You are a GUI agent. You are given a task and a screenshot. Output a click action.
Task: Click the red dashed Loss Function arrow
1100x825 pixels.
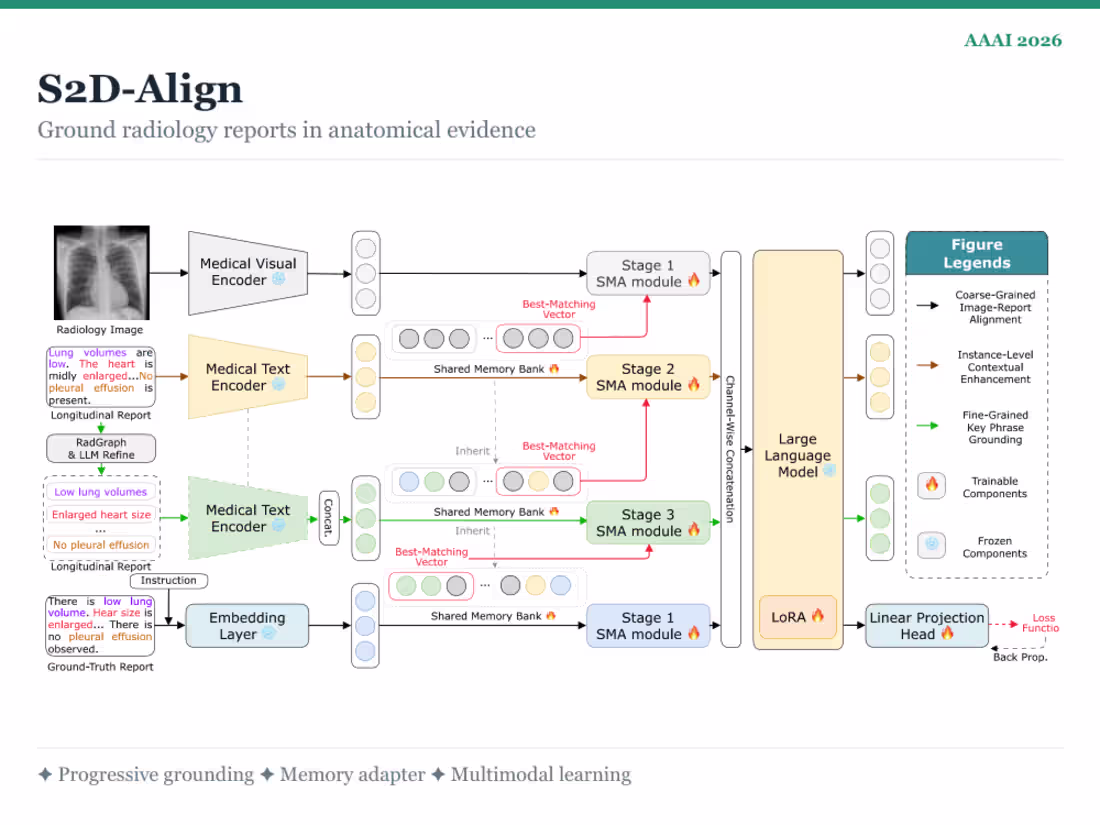(1003, 624)
